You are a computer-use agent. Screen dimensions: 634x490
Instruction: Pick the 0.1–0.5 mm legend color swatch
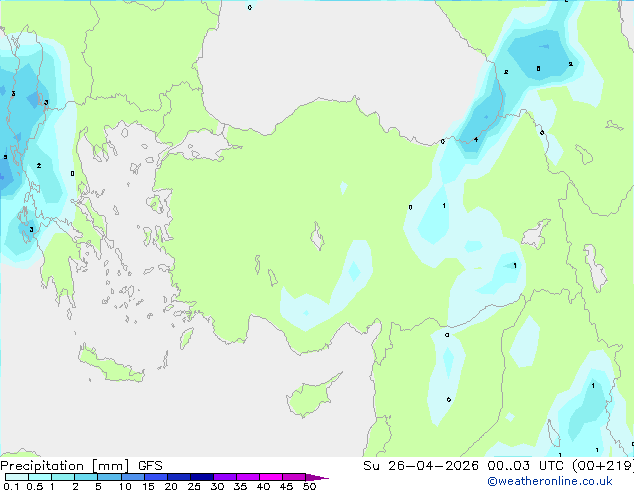click(17, 477)
